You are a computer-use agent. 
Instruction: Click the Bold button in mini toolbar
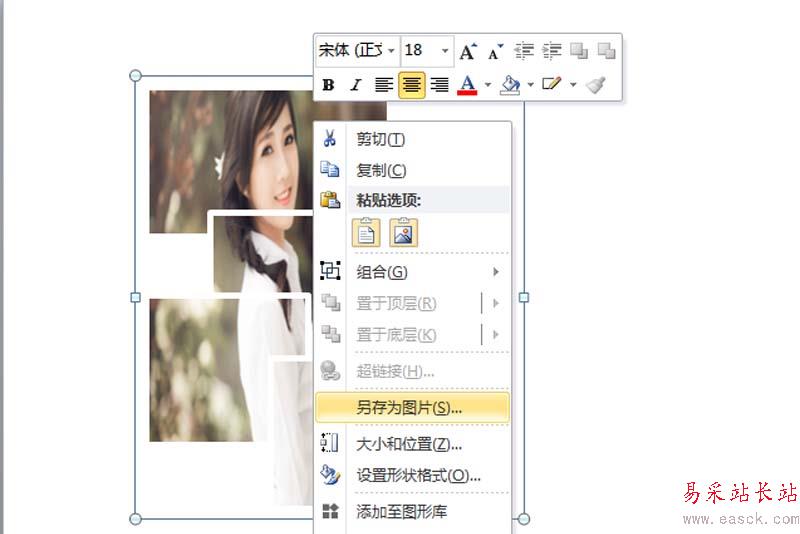click(x=329, y=85)
